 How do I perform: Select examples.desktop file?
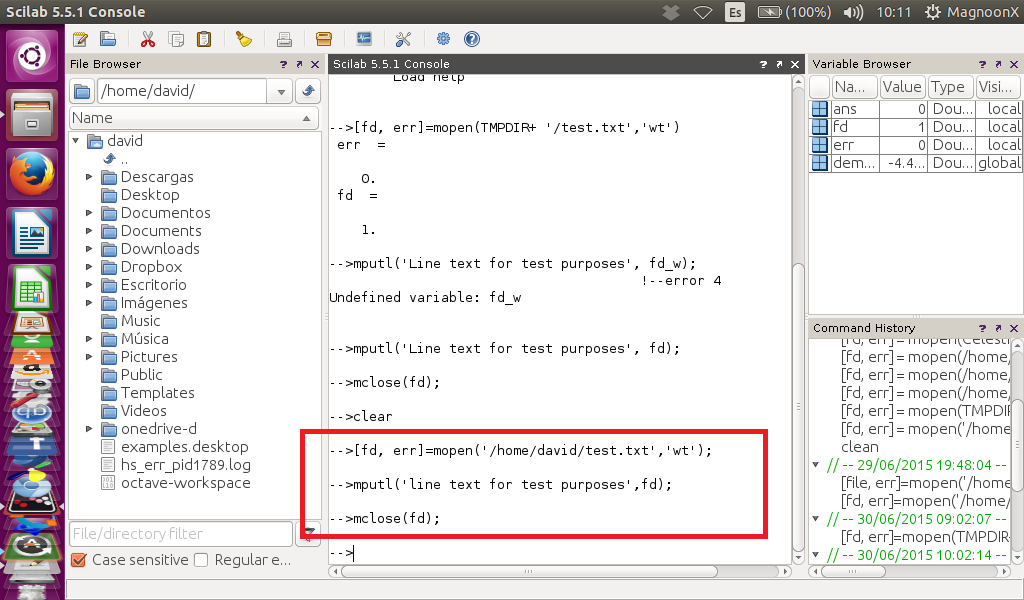tap(184, 447)
